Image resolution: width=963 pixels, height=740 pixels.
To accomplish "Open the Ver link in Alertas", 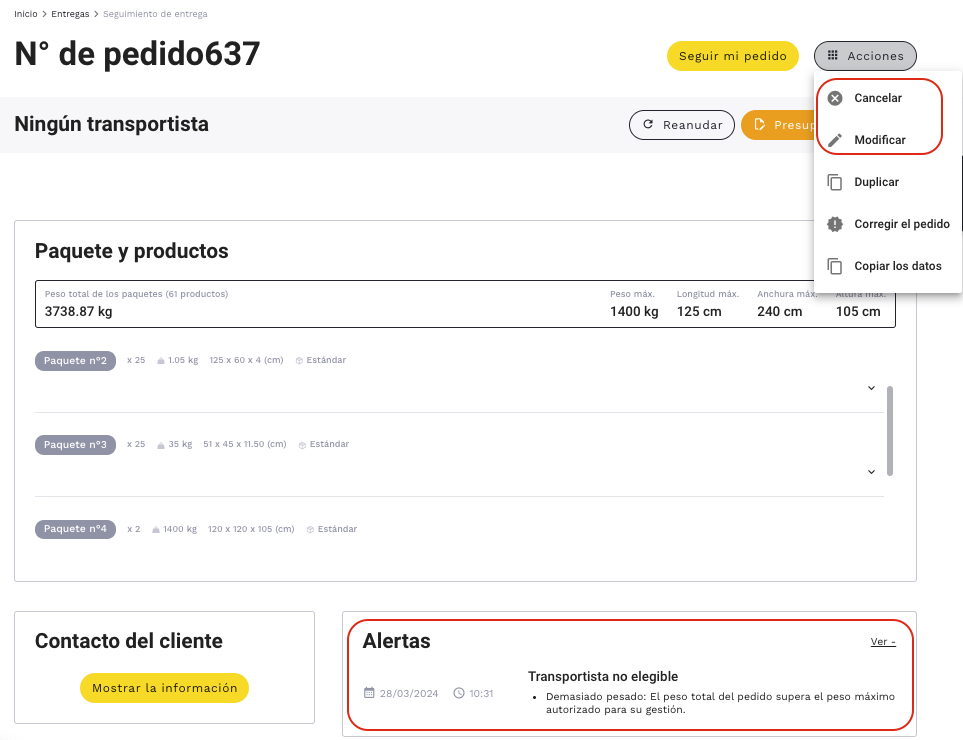I will [x=883, y=642].
